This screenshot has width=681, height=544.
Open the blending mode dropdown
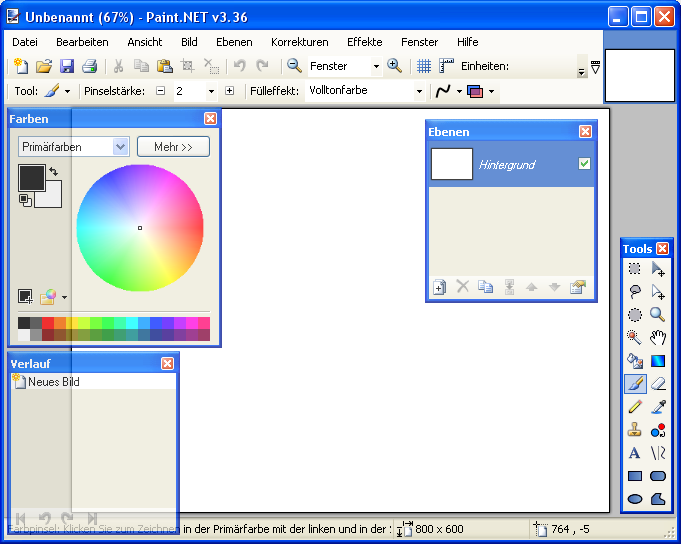[491, 91]
